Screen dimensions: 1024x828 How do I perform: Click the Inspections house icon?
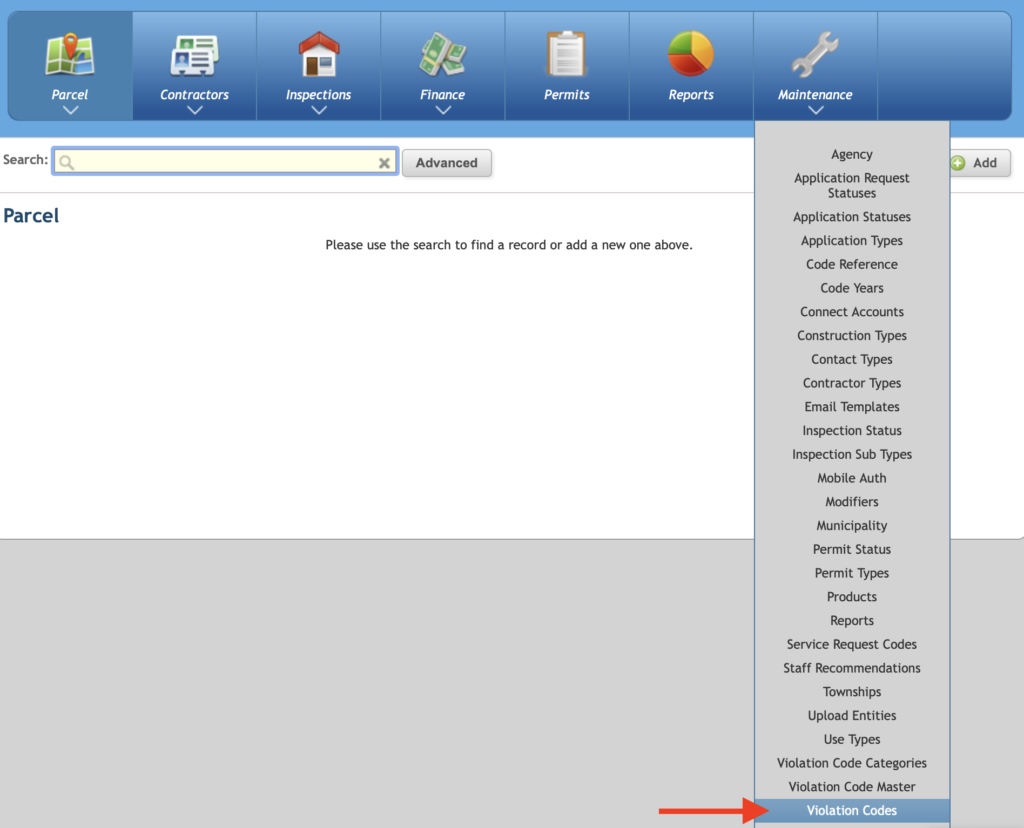[319, 54]
